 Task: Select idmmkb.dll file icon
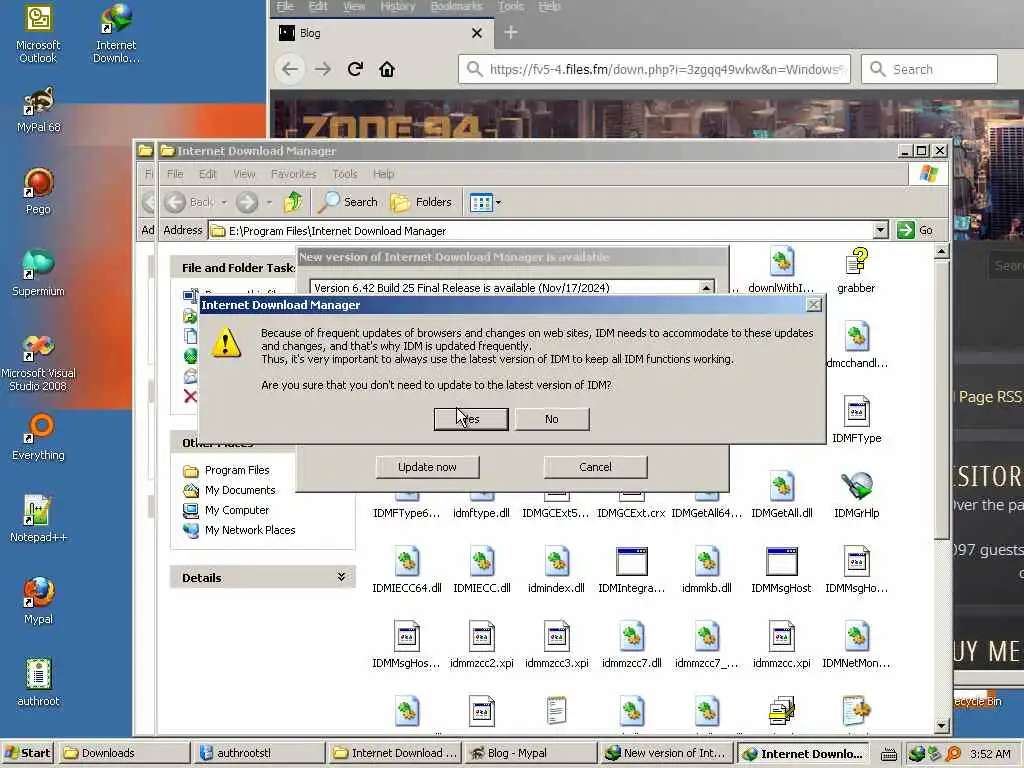707,570
